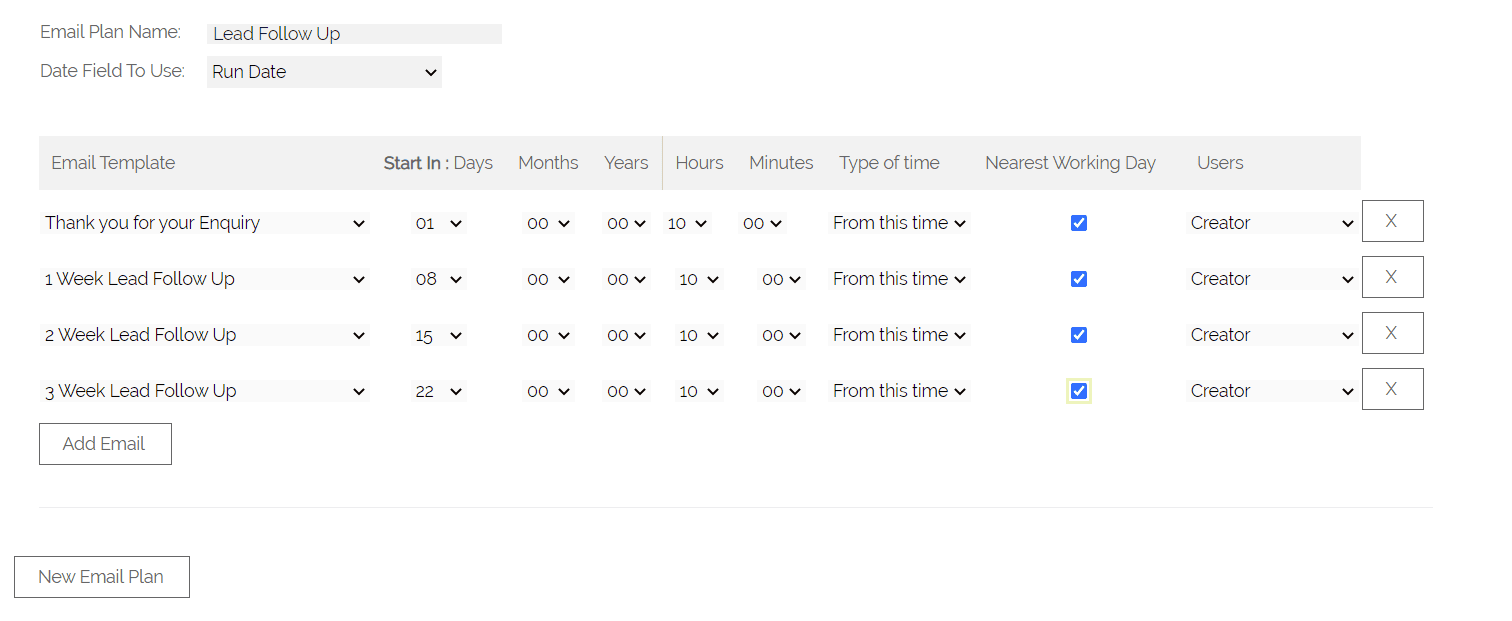The image size is (1512, 621).
Task: Open Minutes dropdown in 1 Week follow up row
Action: coord(781,279)
